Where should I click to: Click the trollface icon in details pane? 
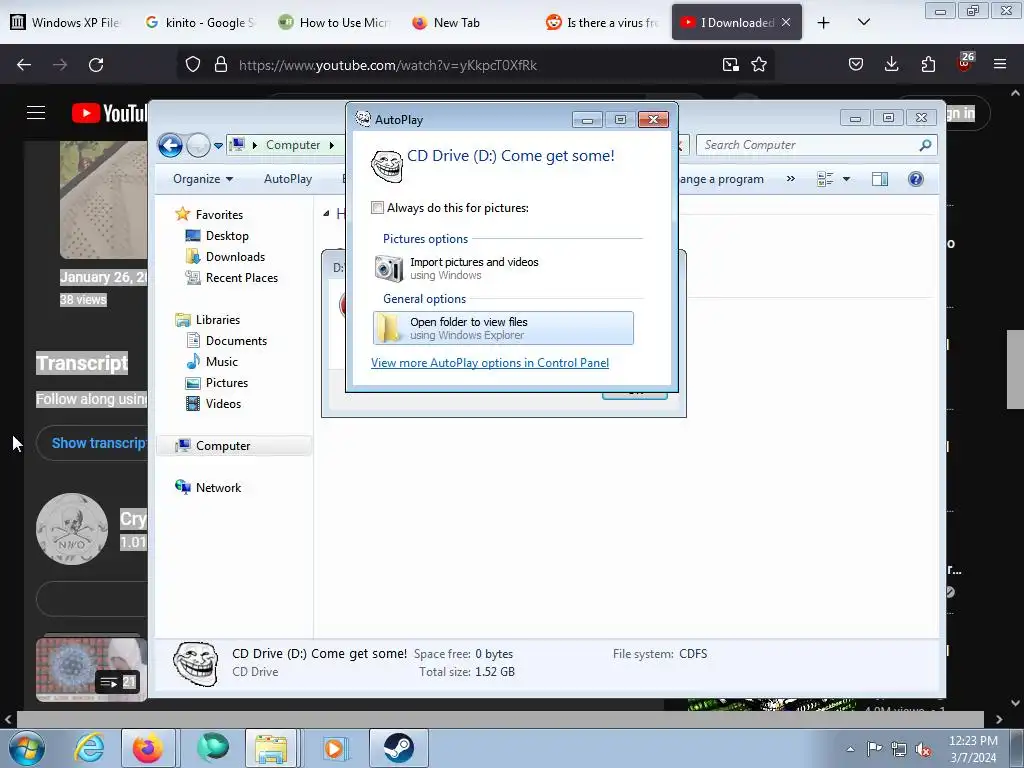click(195, 663)
